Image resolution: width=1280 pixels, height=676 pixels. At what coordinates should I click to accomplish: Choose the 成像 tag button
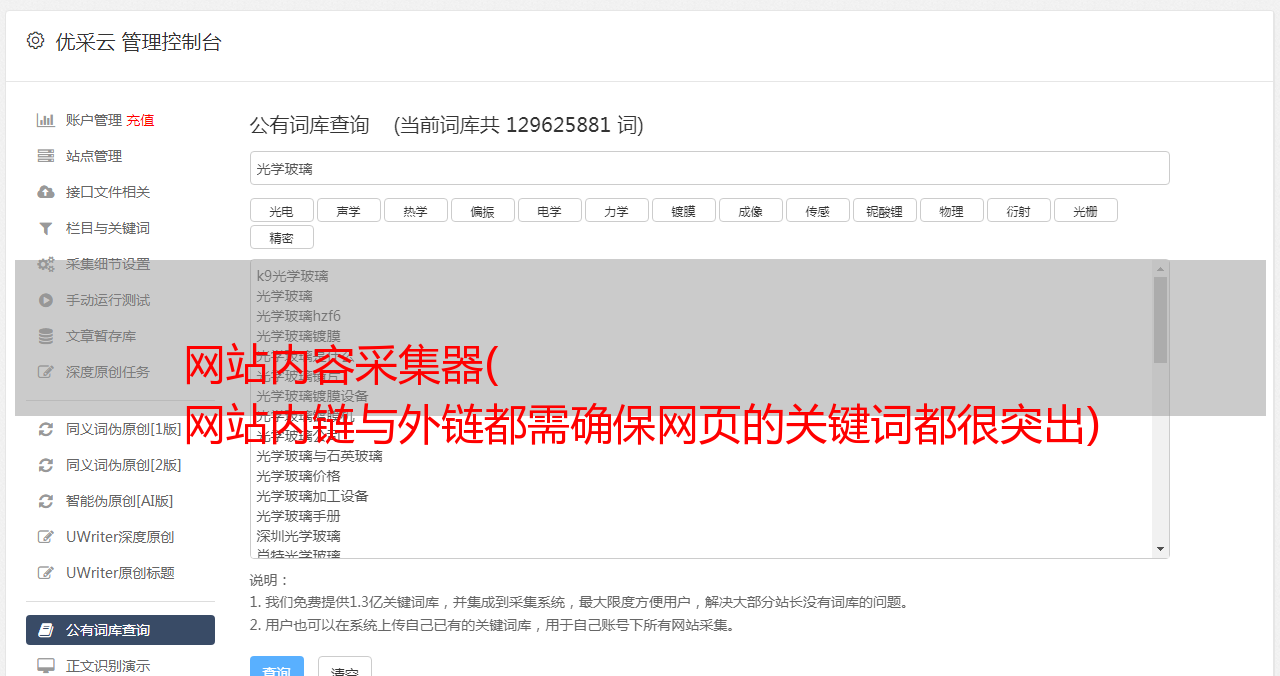(x=751, y=210)
